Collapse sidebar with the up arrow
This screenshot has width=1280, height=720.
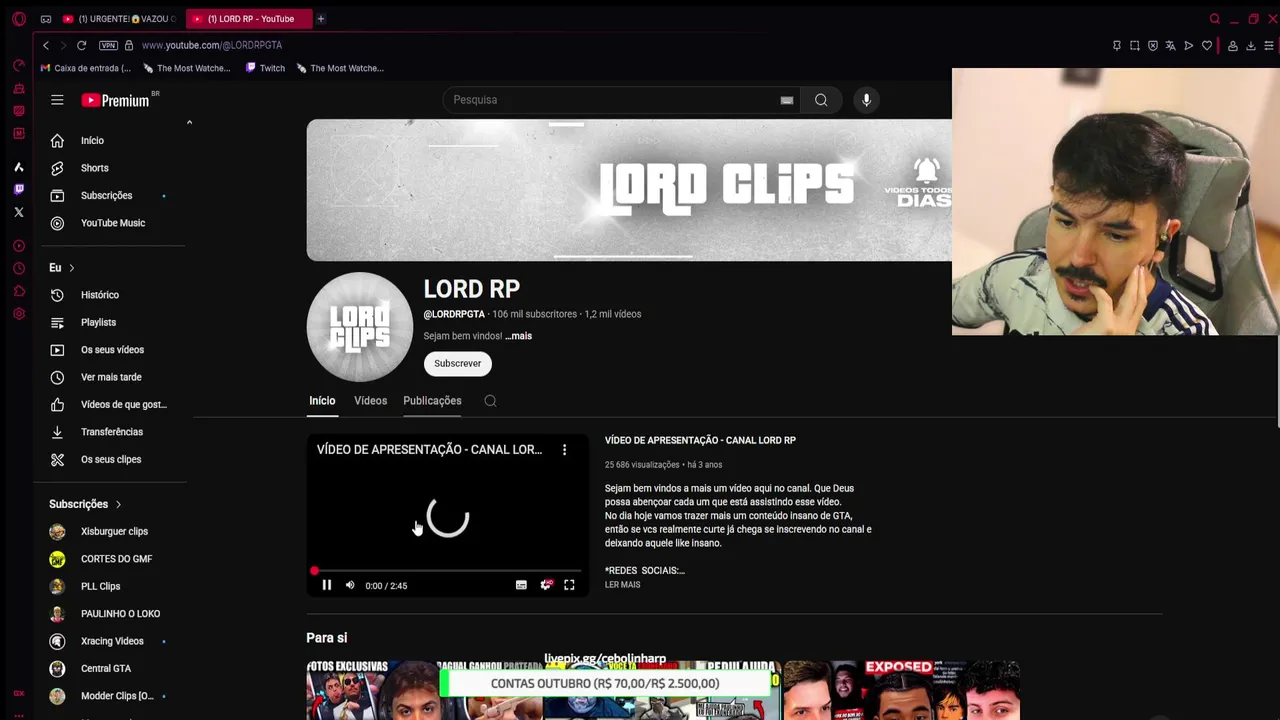click(189, 122)
